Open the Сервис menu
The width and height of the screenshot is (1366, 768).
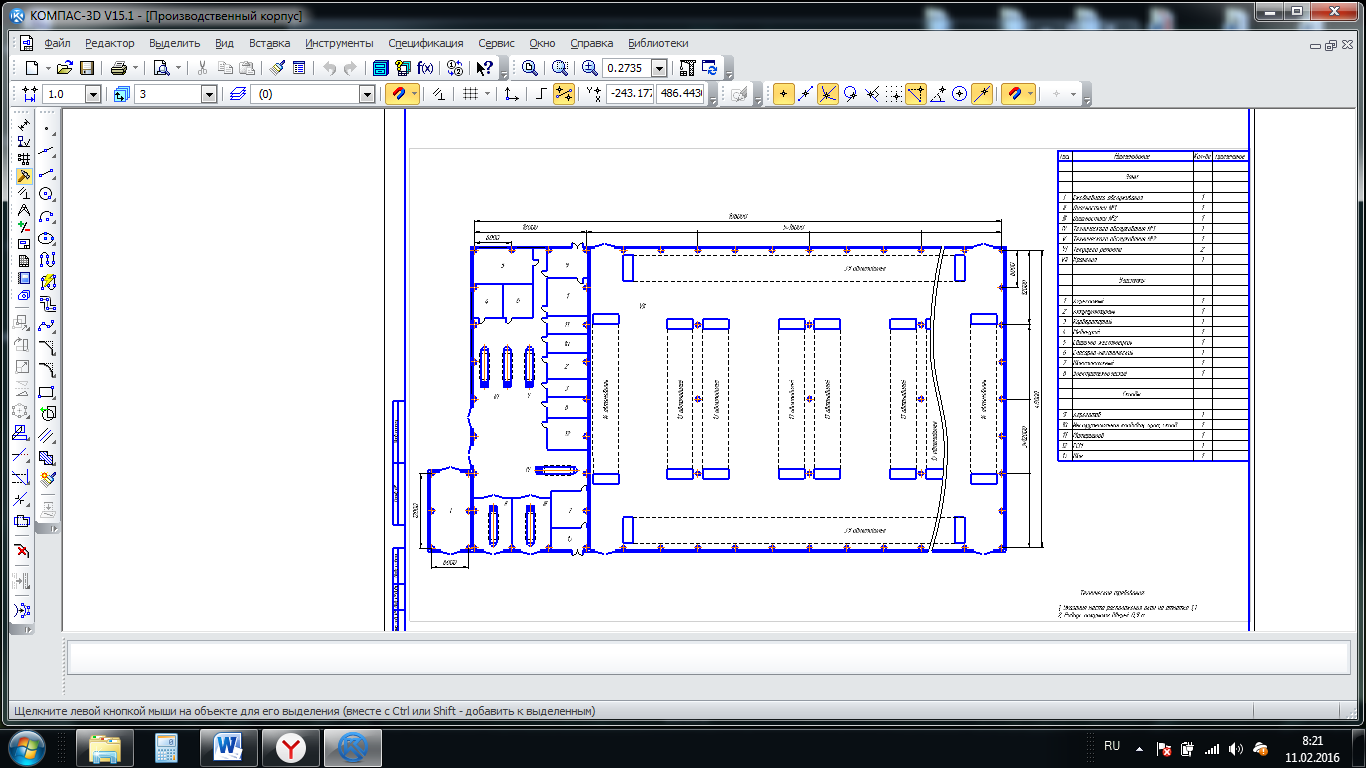click(497, 43)
